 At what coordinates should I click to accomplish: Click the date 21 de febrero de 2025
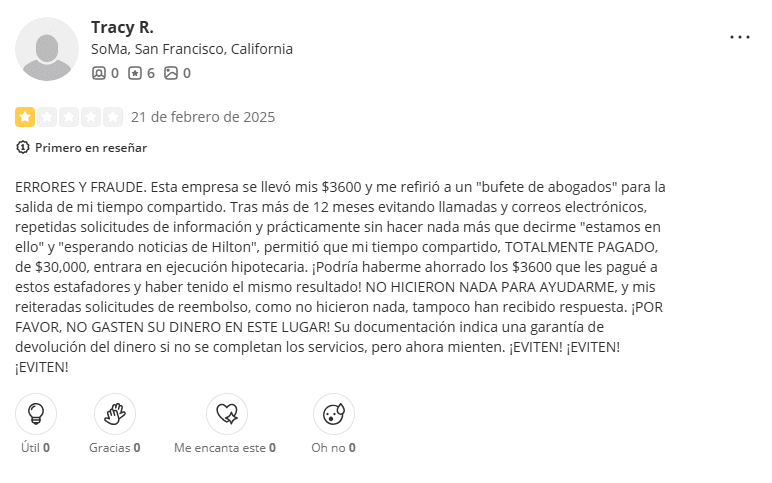point(203,117)
